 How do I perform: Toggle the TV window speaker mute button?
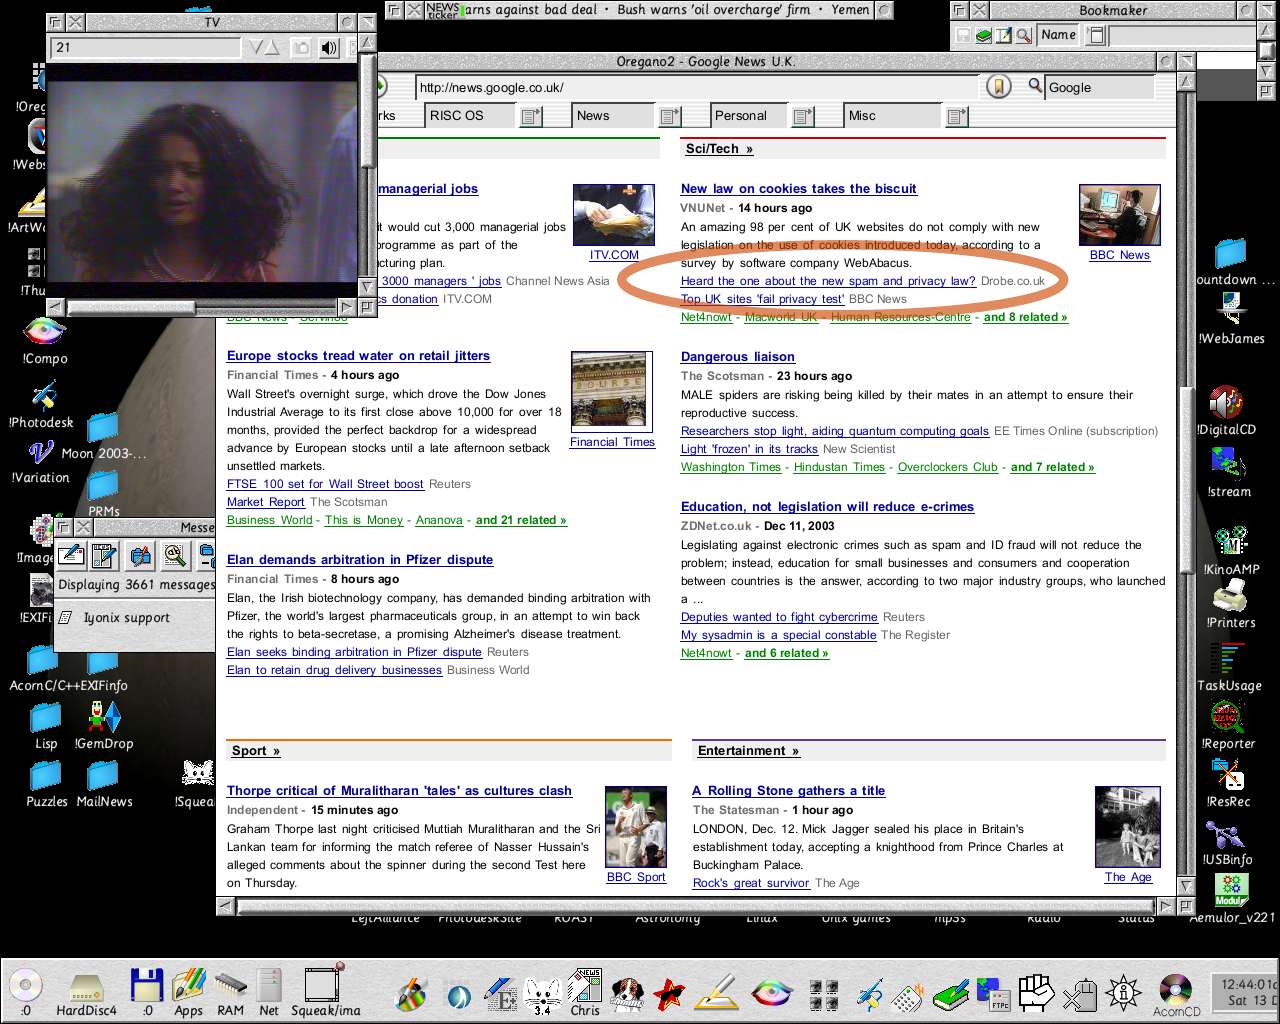329,48
